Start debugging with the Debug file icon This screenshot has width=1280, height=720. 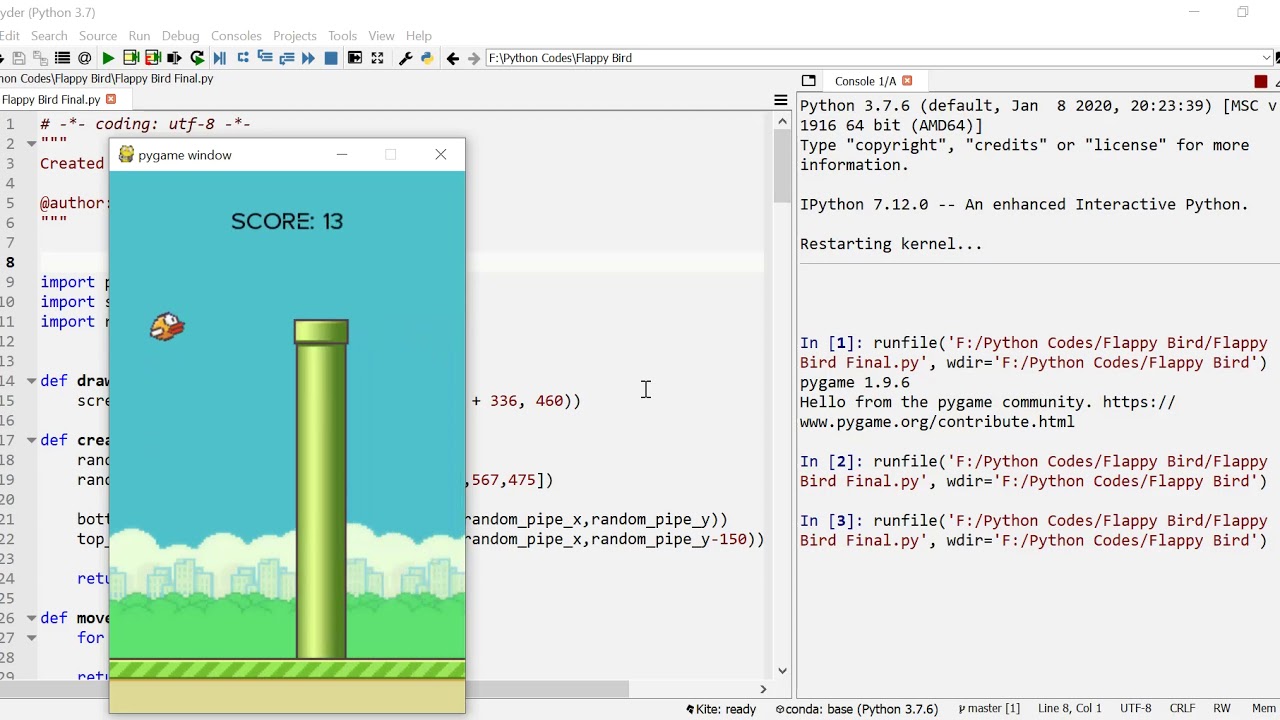(220, 58)
